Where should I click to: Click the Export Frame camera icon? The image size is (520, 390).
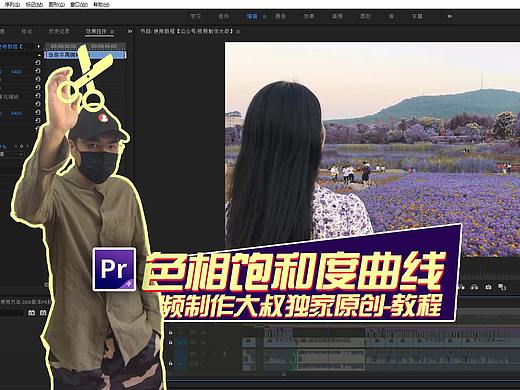(x=488, y=287)
